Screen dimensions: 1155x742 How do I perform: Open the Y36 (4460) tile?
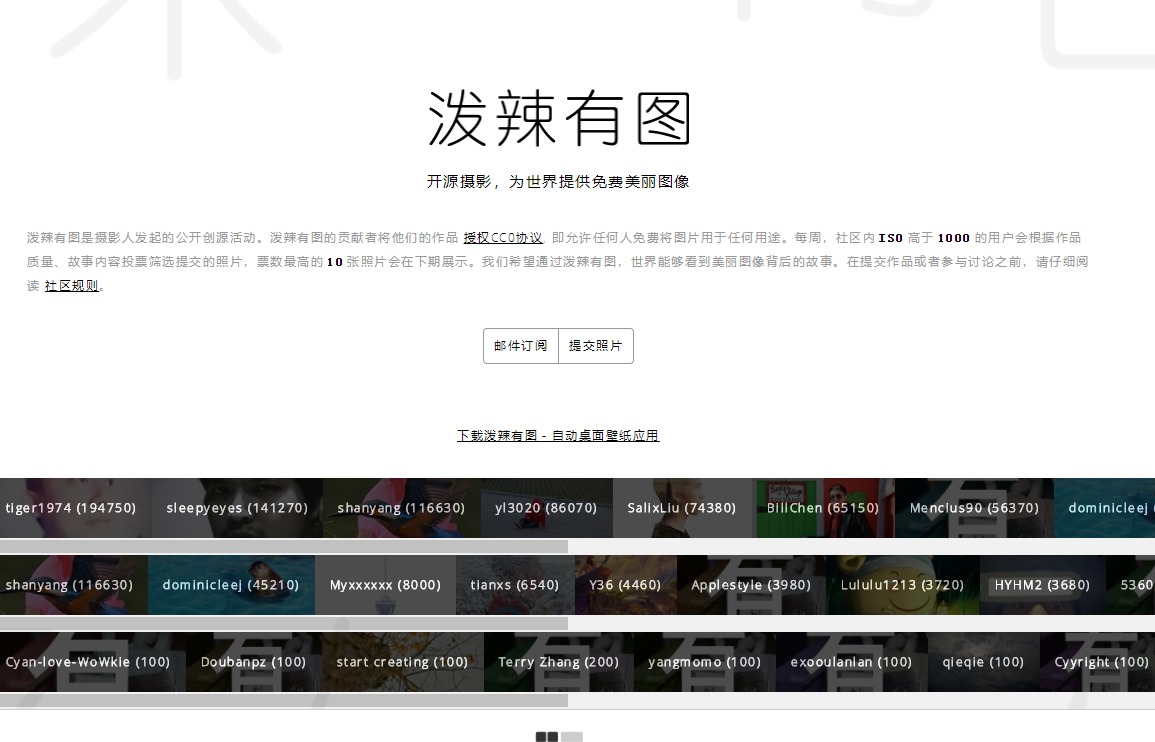(625, 585)
